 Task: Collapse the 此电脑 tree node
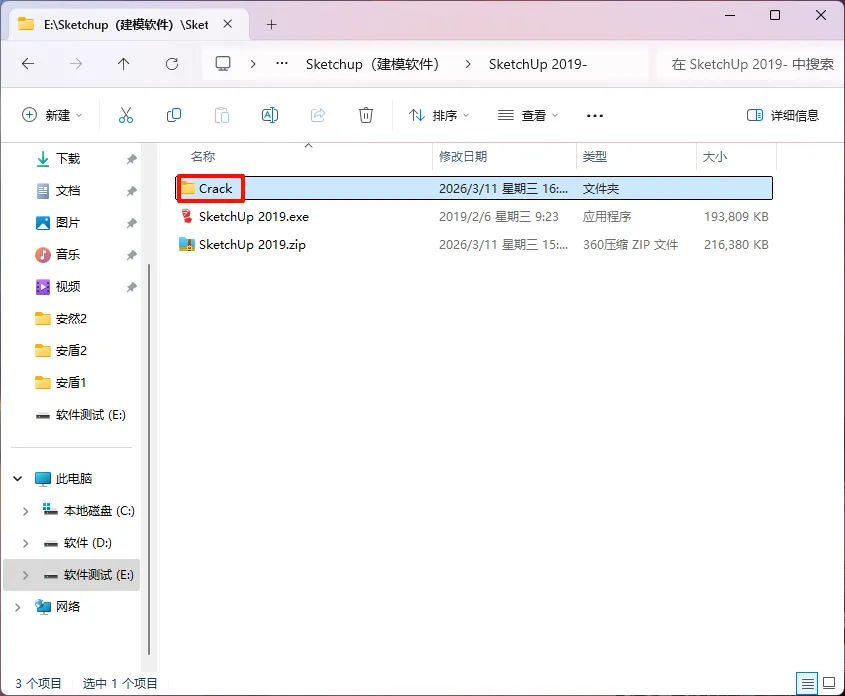point(18,478)
